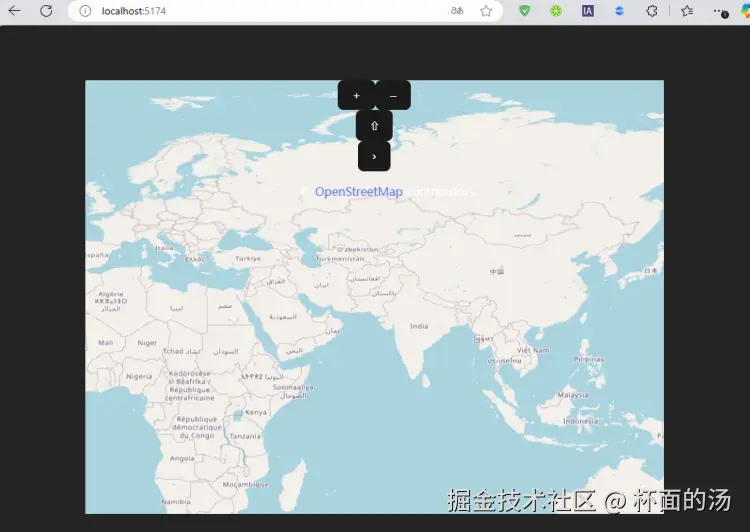The height and width of the screenshot is (532, 750).
Task: Click the Việt Nam label on map
Action: 533,350
